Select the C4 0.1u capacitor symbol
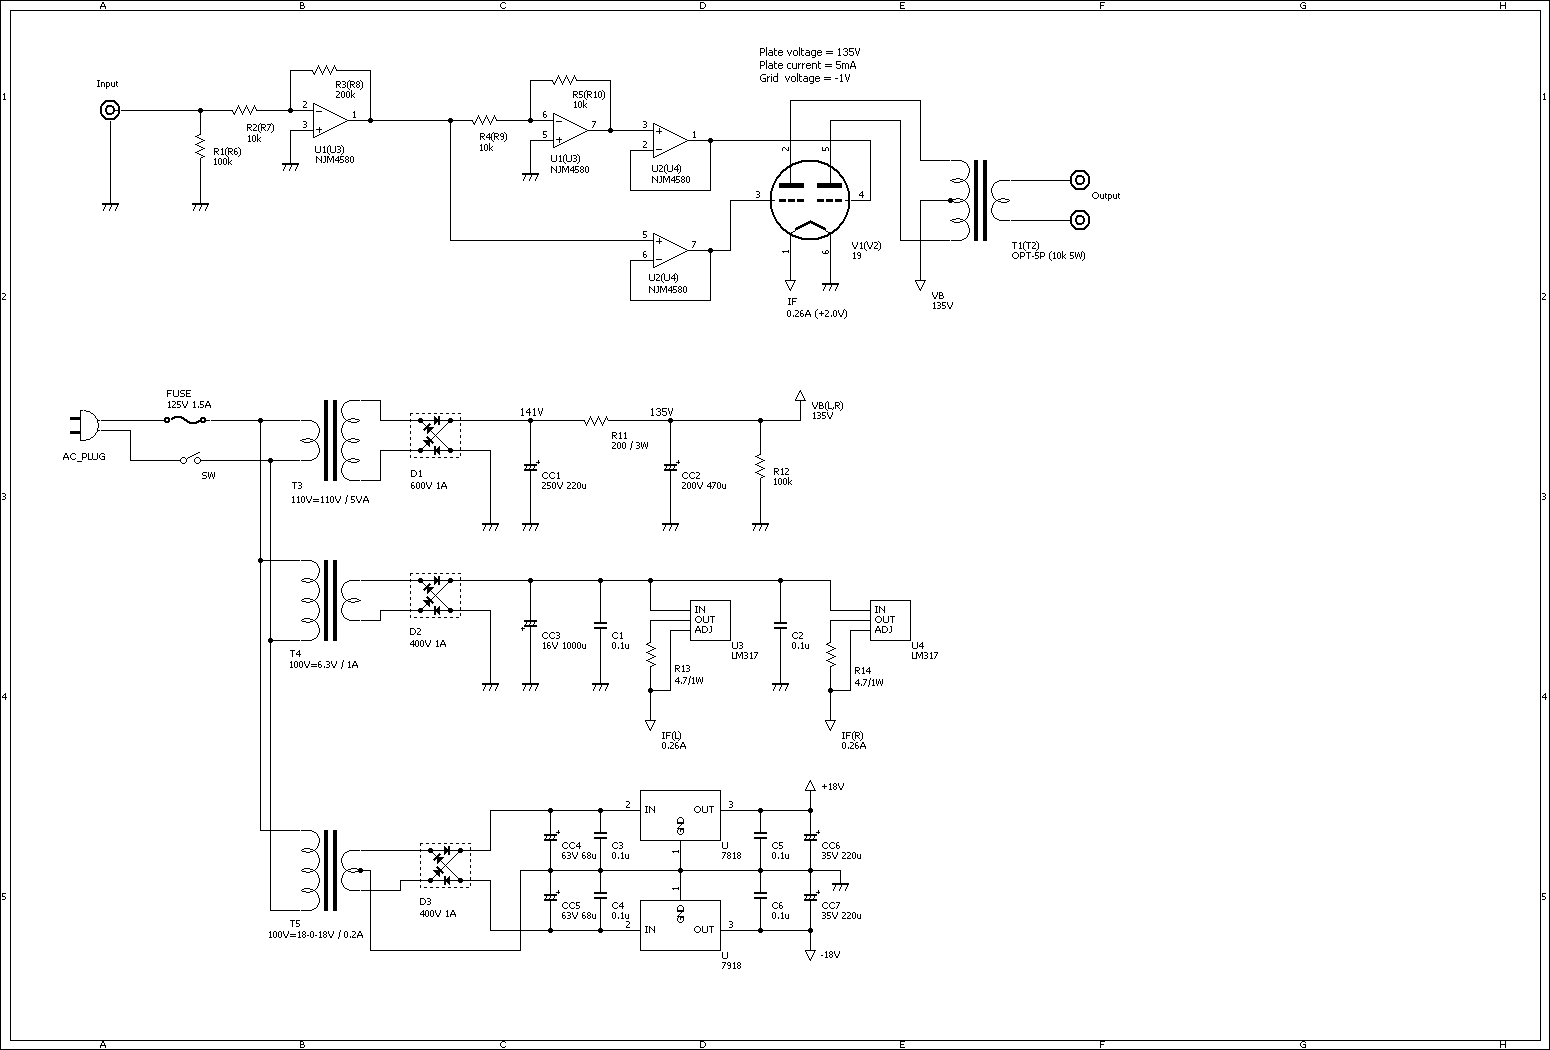Image resolution: width=1550 pixels, height=1050 pixels. pyautogui.click(x=600, y=895)
